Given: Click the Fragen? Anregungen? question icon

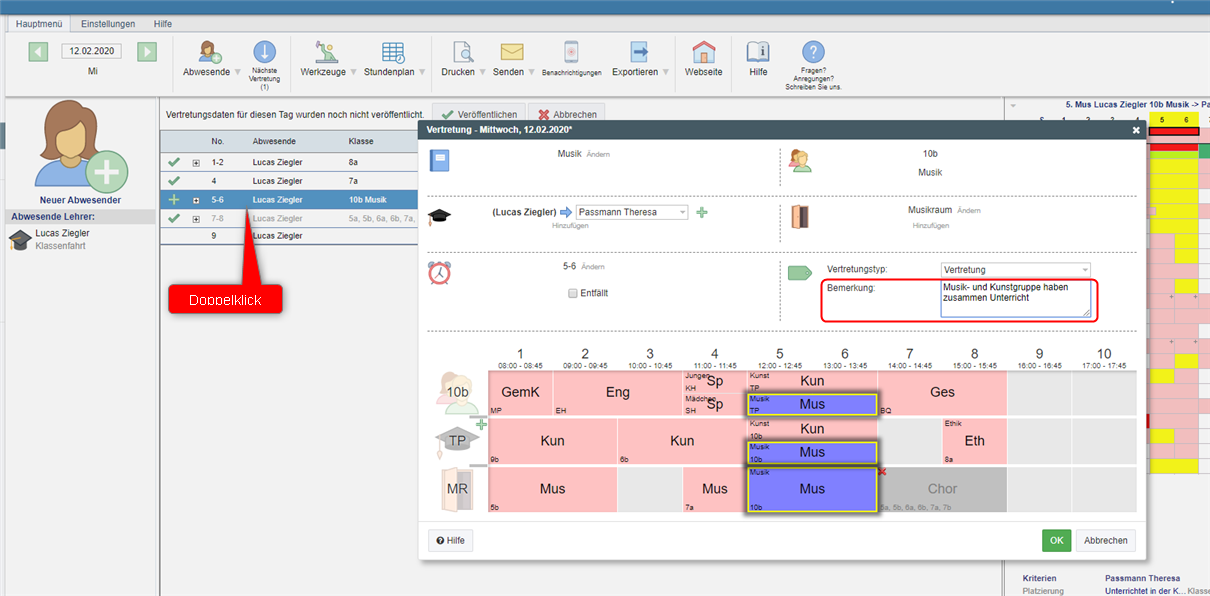Looking at the screenshot, I should coord(813,52).
